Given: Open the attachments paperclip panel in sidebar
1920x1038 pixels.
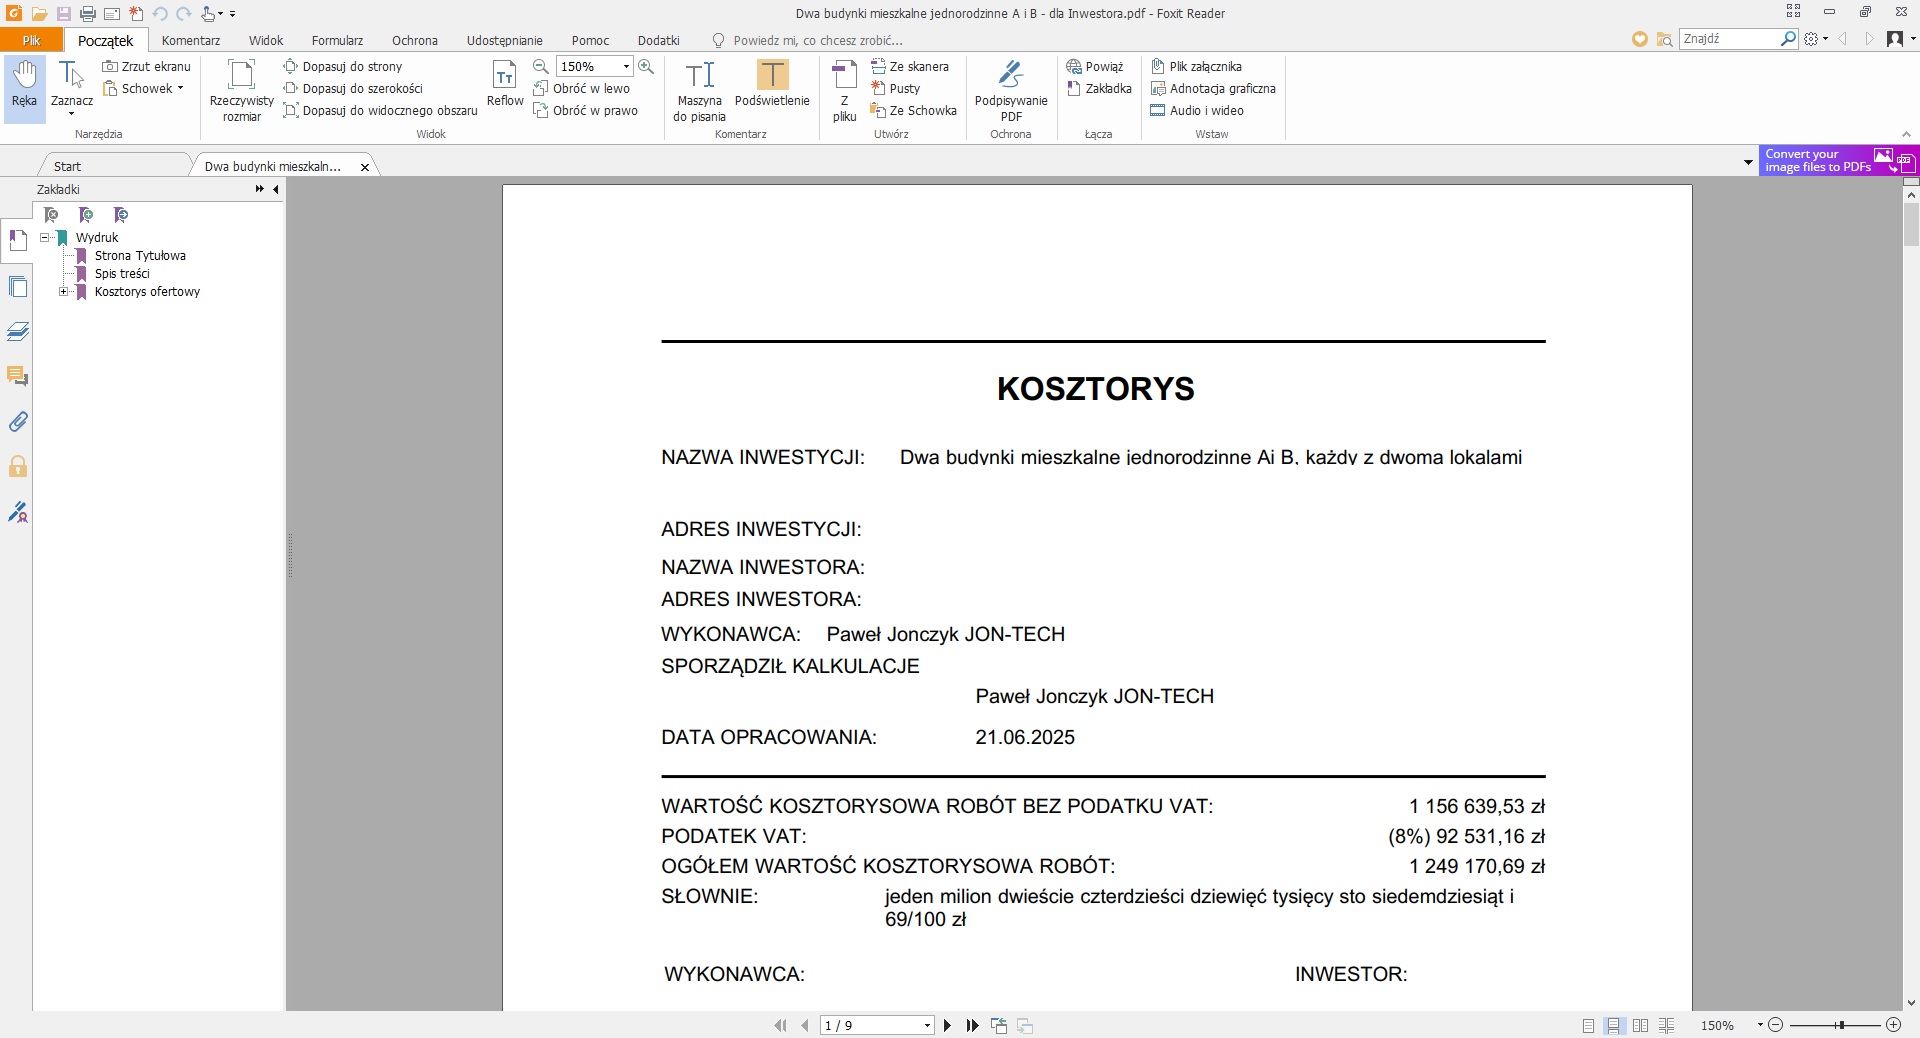Looking at the screenshot, I should pyautogui.click(x=18, y=422).
